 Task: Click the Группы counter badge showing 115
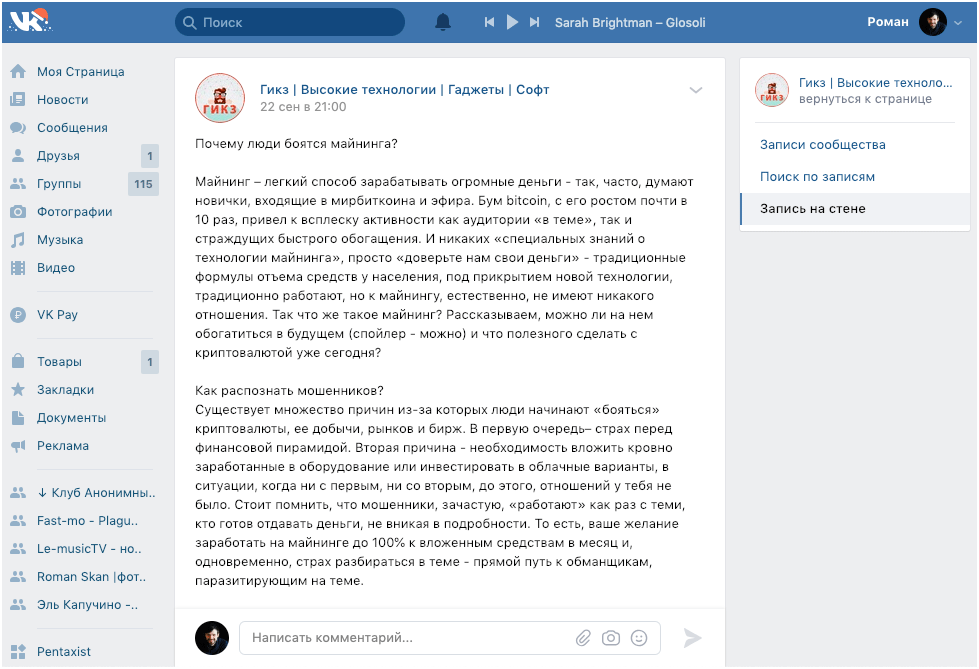point(143,184)
